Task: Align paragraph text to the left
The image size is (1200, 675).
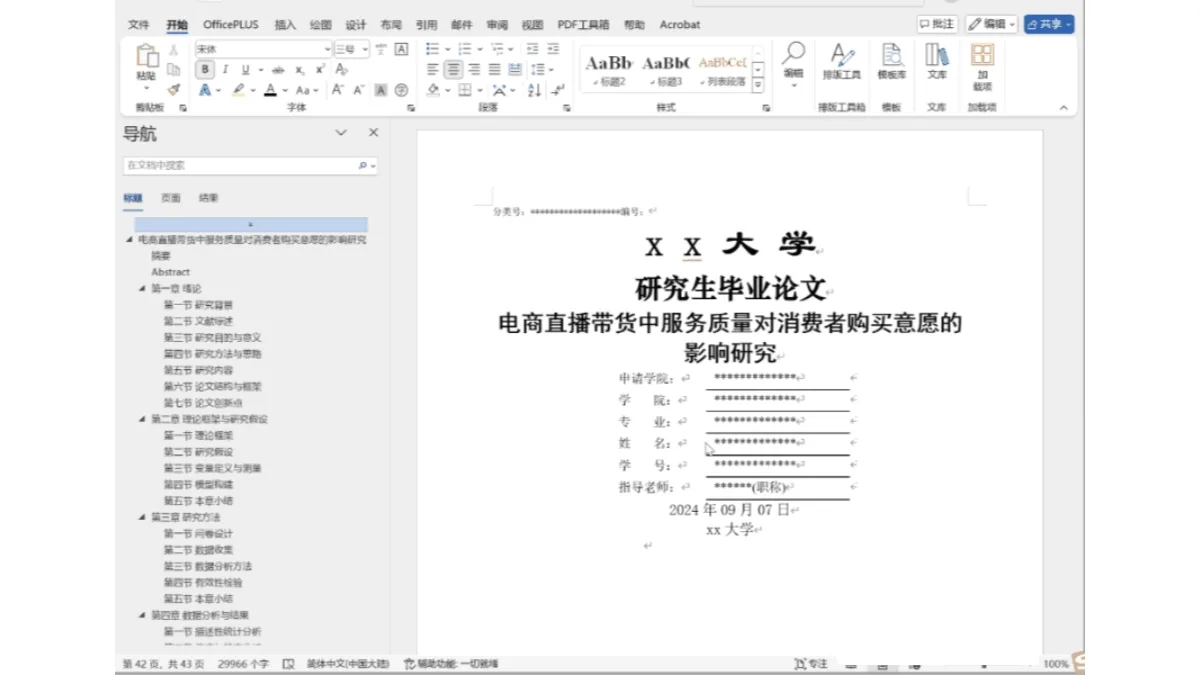Action: click(433, 70)
